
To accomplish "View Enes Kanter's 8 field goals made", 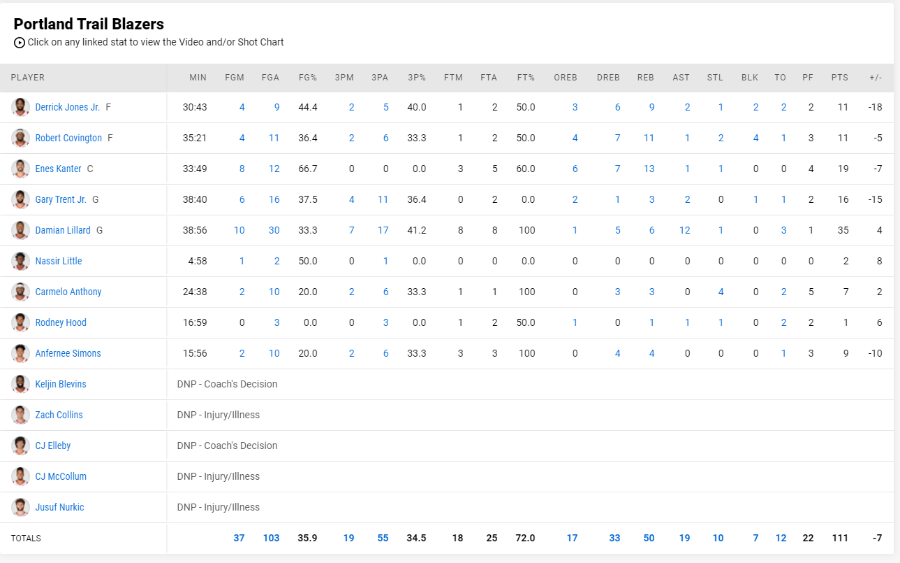I will 242,169.
